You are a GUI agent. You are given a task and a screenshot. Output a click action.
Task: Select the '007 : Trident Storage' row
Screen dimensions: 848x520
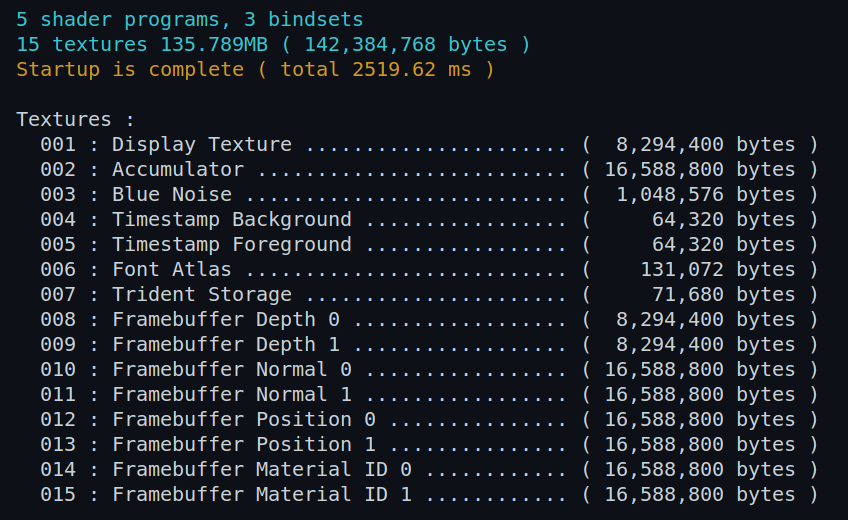coord(429,295)
